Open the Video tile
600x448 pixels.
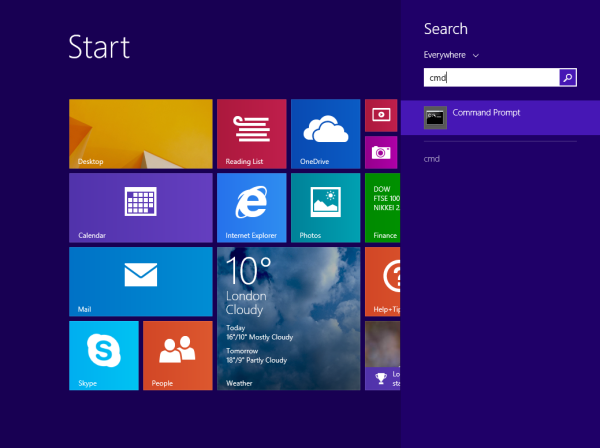coord(381,115)
